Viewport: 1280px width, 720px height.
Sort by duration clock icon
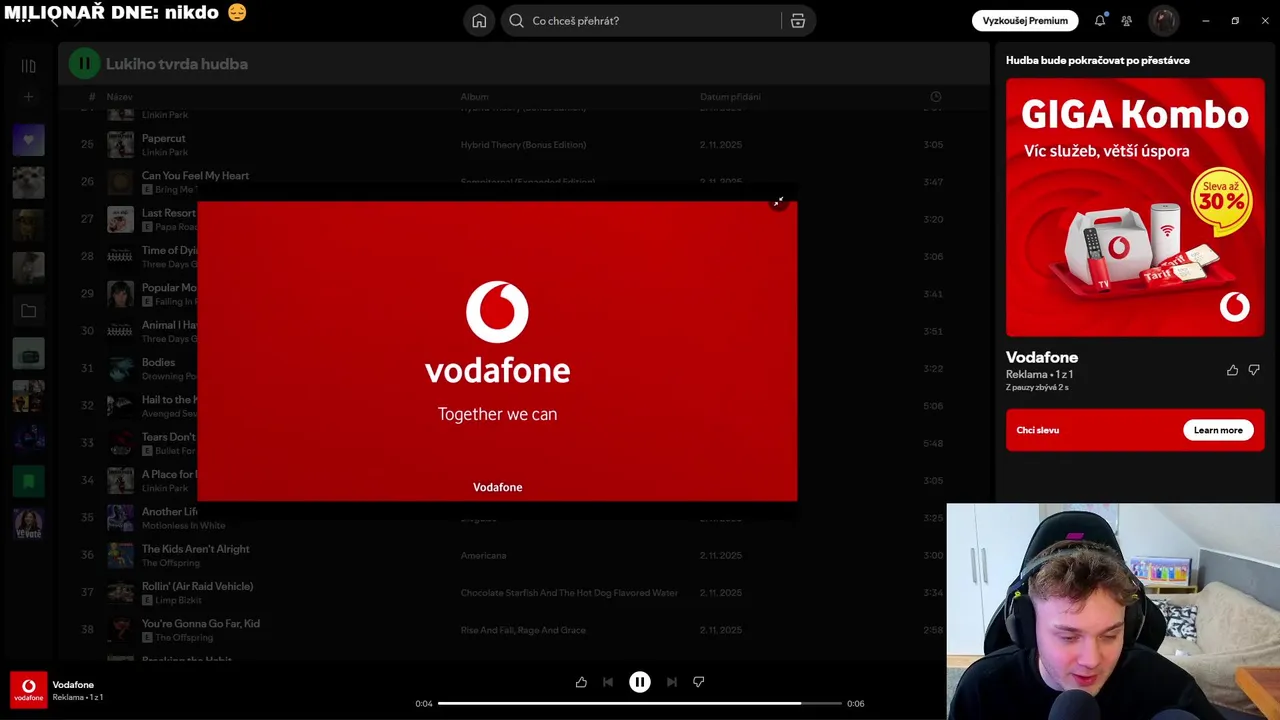tap(935, 97)
